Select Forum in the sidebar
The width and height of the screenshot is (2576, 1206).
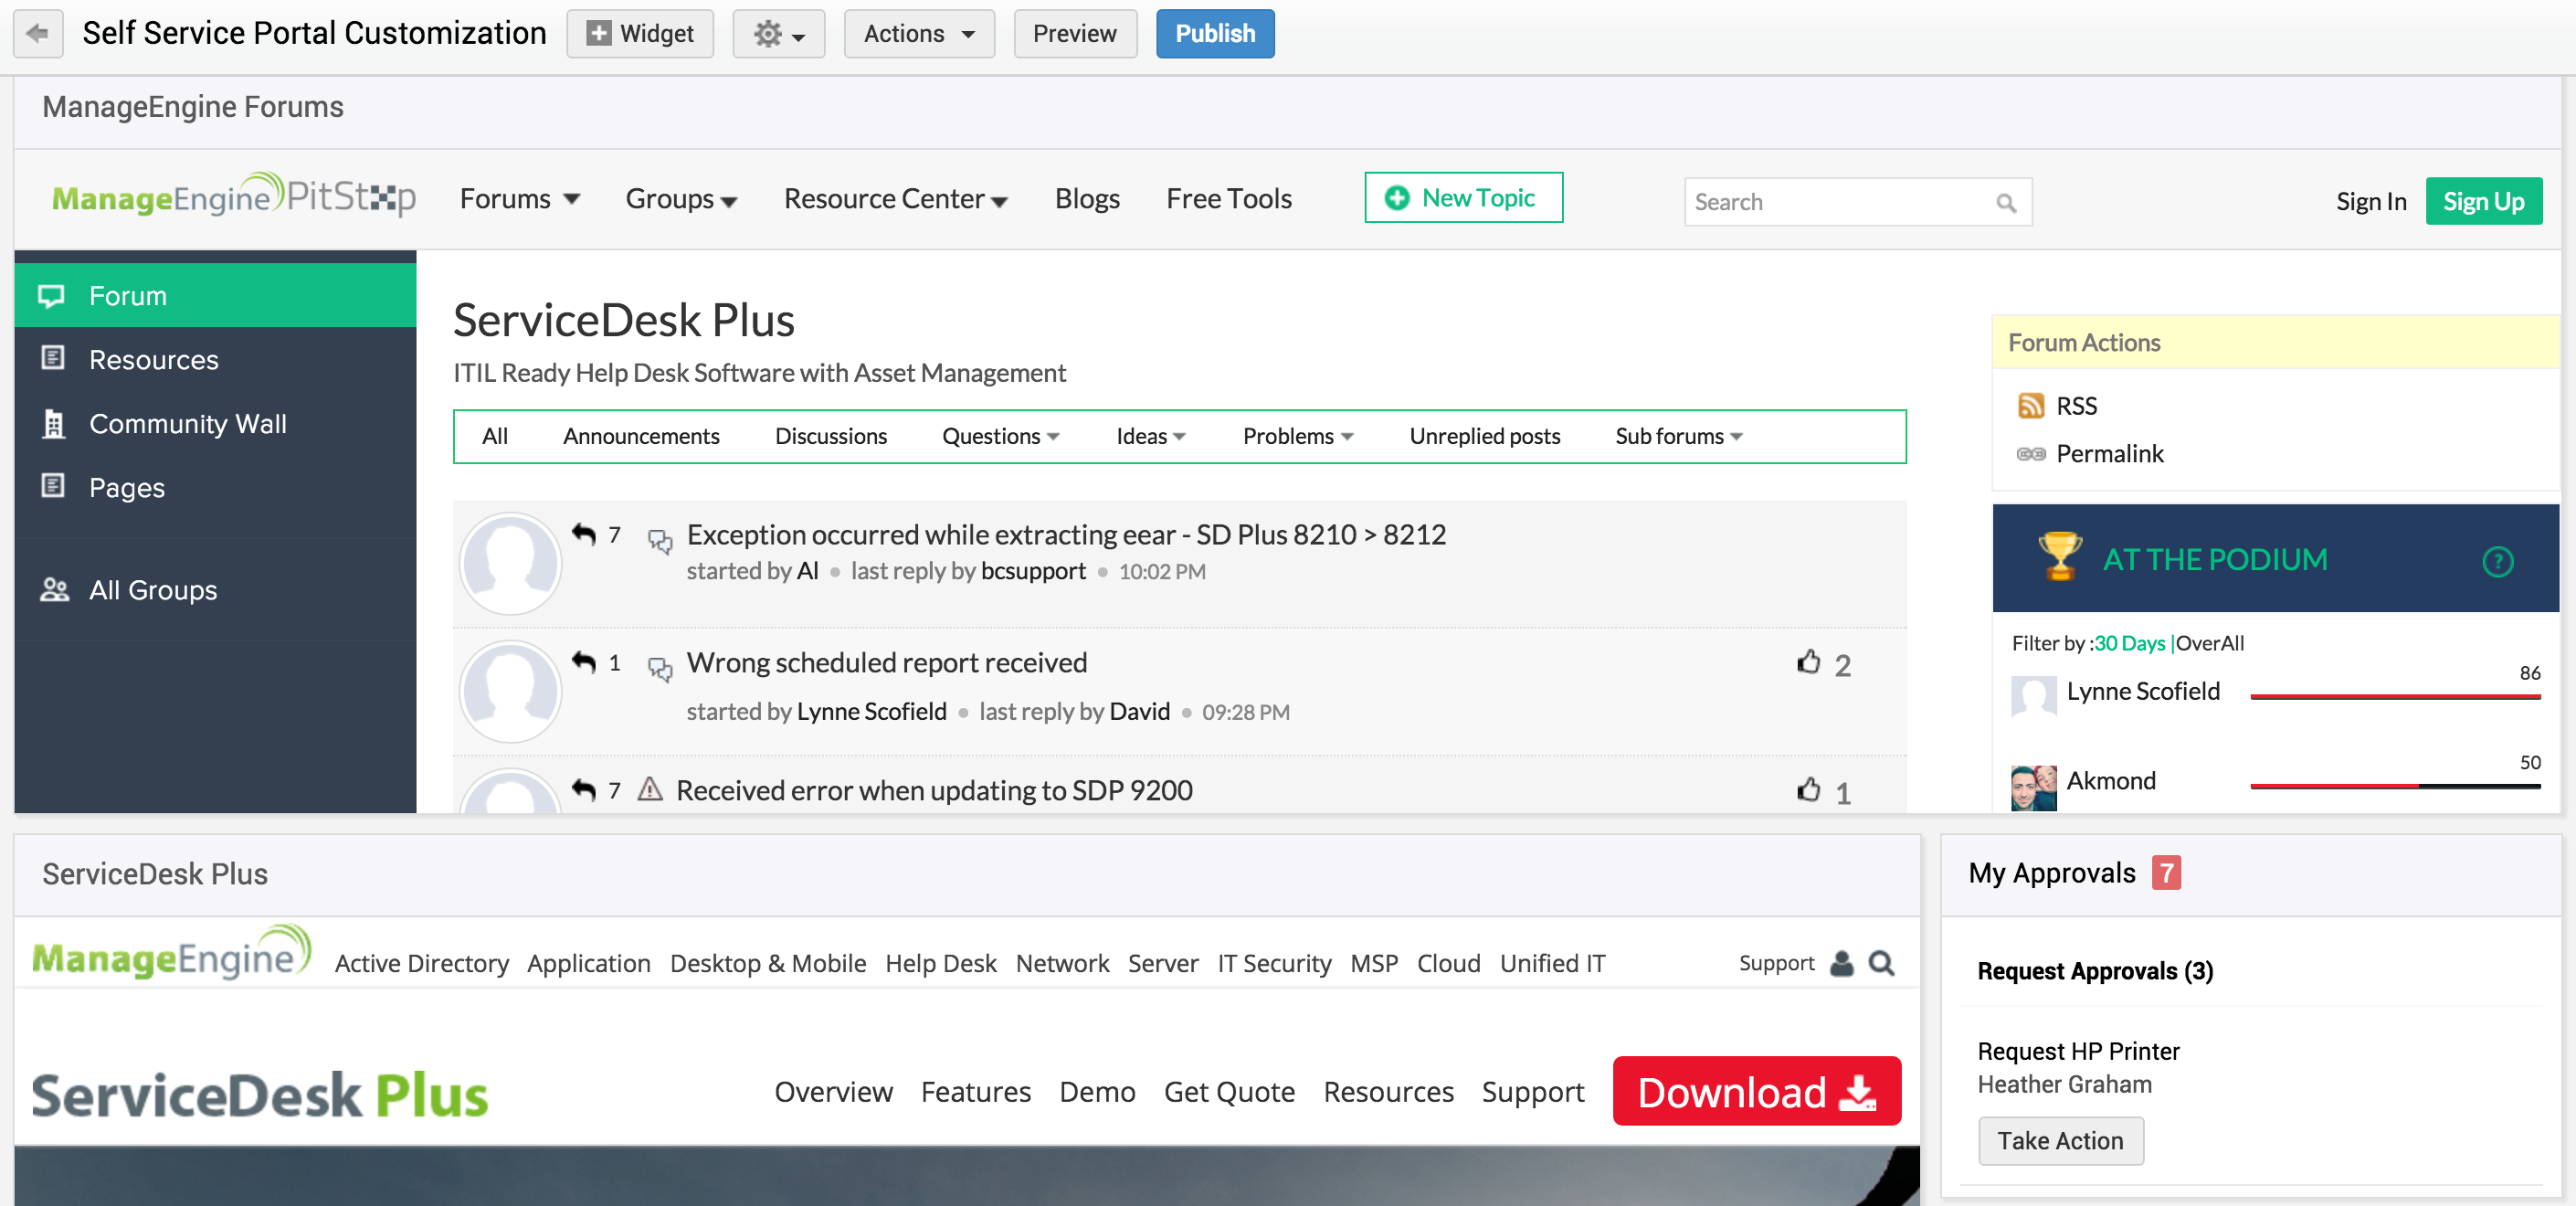[215, 296]
